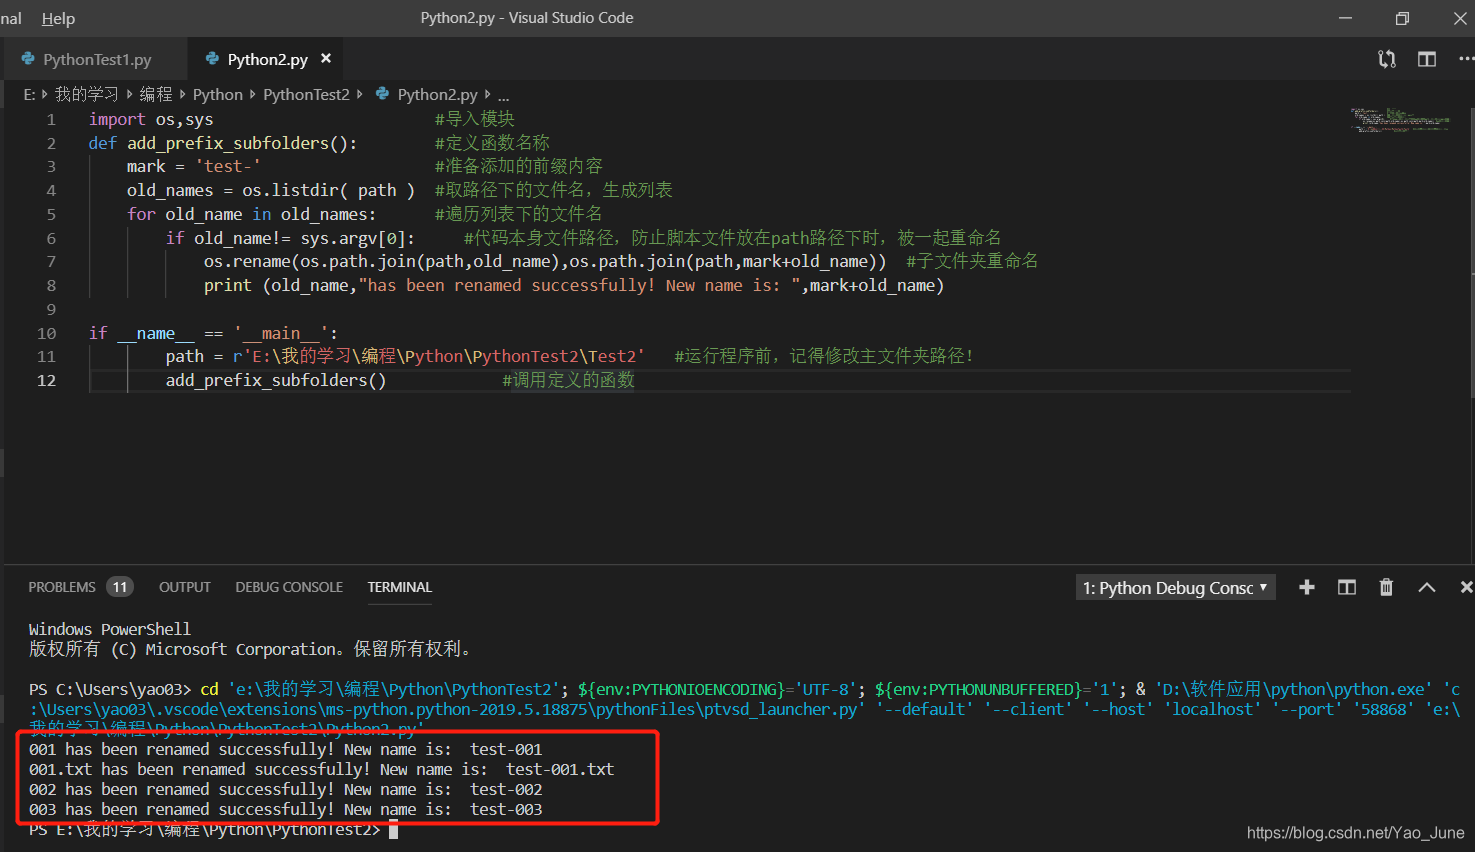Screen dimensions: 1475x852
Task: Open the Help menu
Action: pos(58,18)
